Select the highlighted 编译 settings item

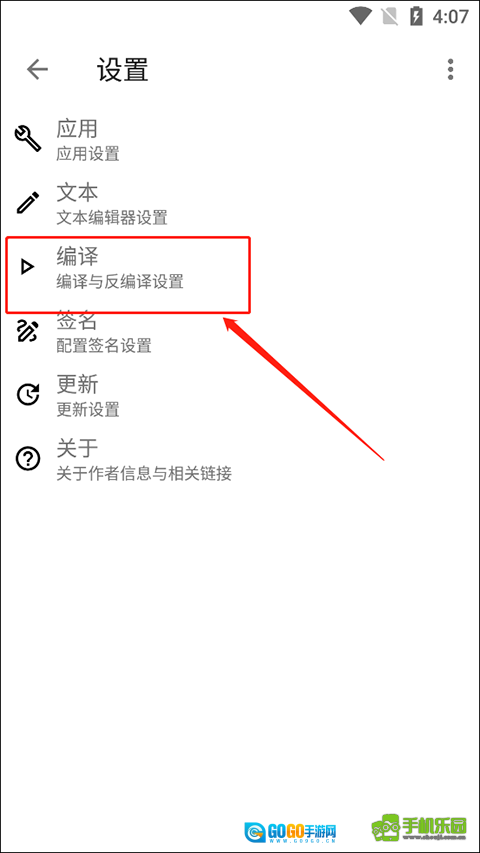click(128, 267)
